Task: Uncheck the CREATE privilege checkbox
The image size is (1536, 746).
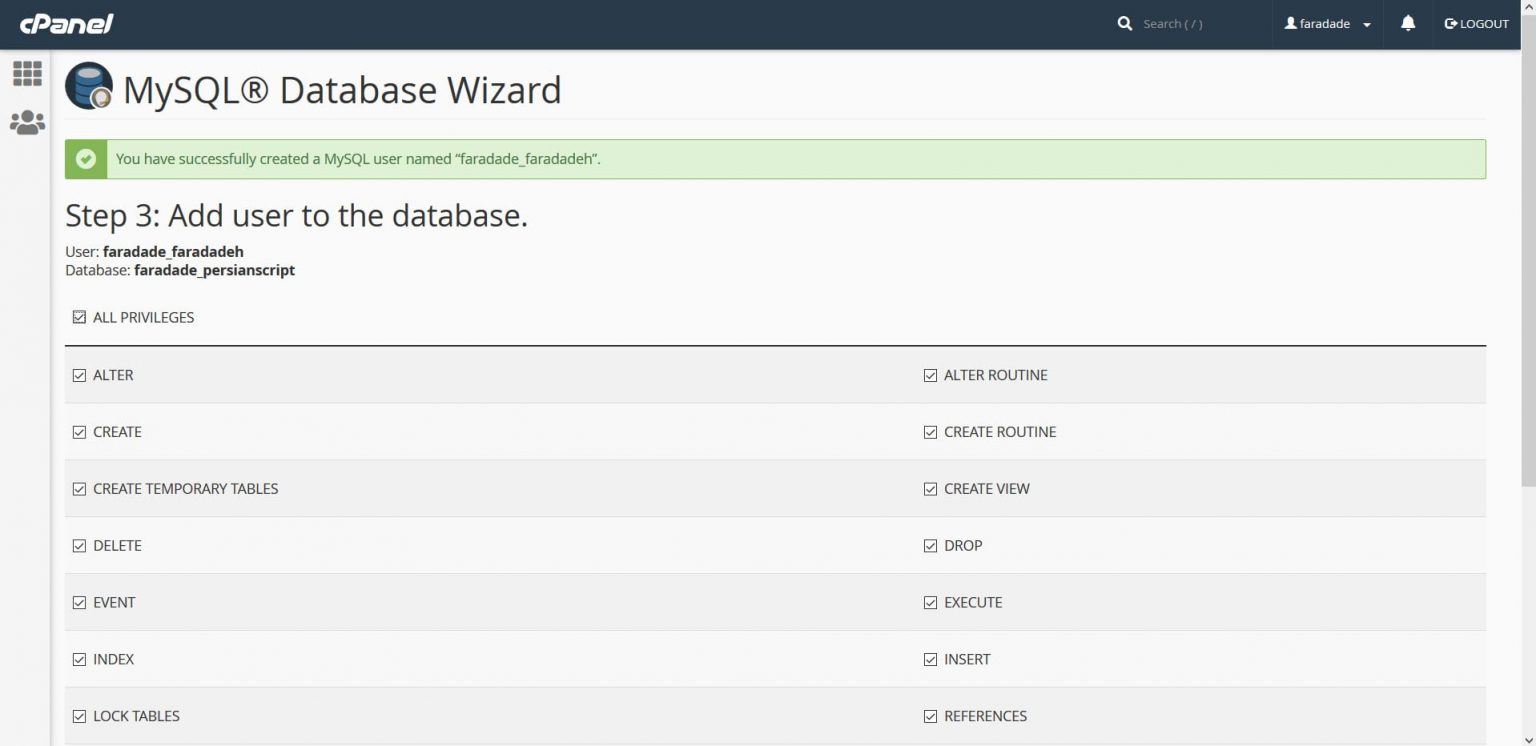Action: (79, 432)
